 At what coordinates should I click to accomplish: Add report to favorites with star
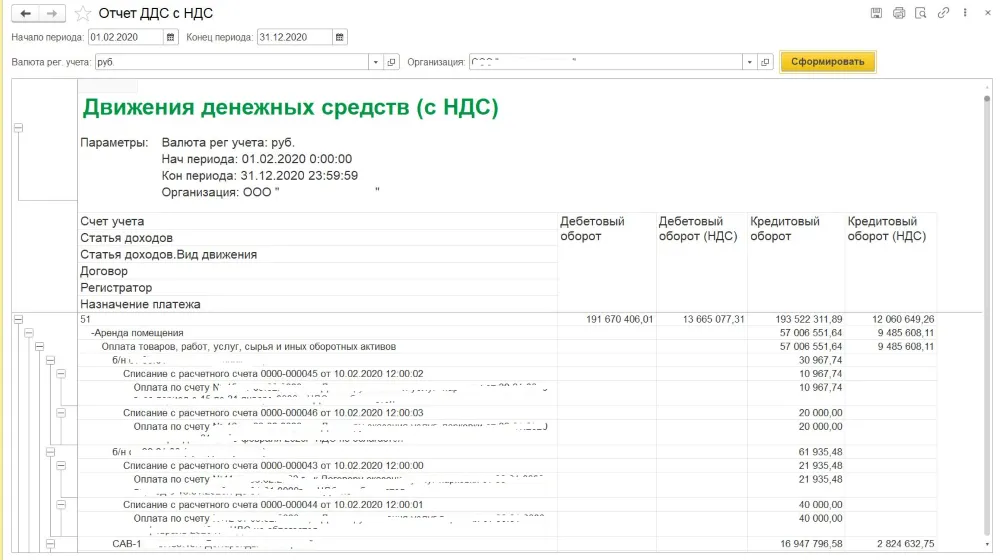pos(82,13)
